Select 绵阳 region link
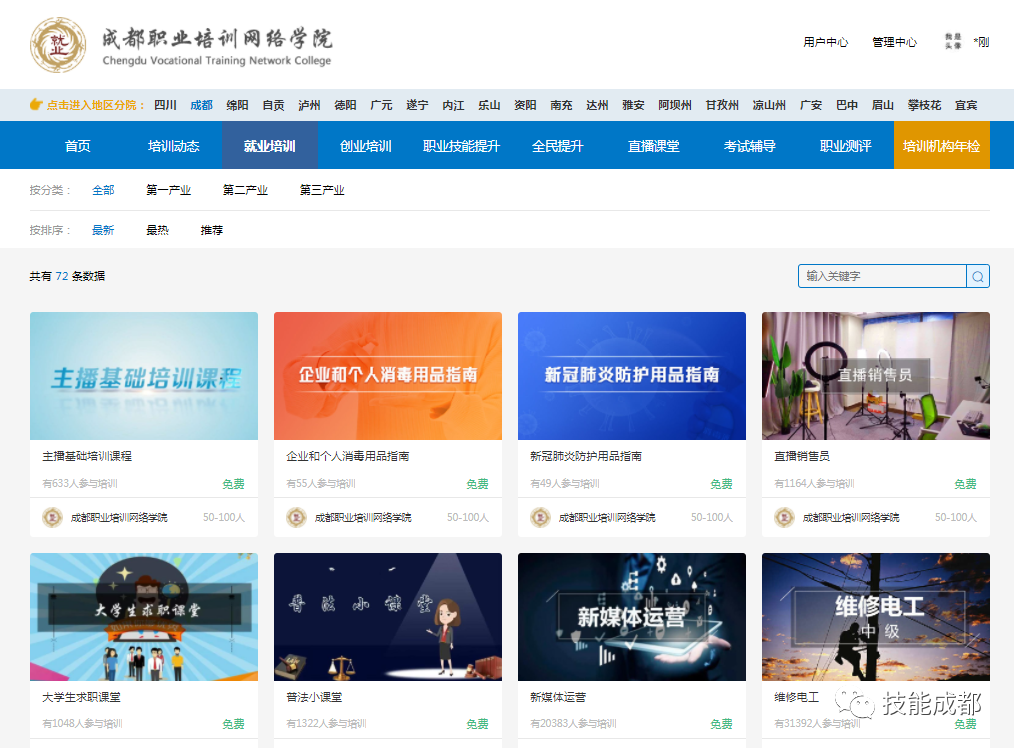 pos(237,105)
